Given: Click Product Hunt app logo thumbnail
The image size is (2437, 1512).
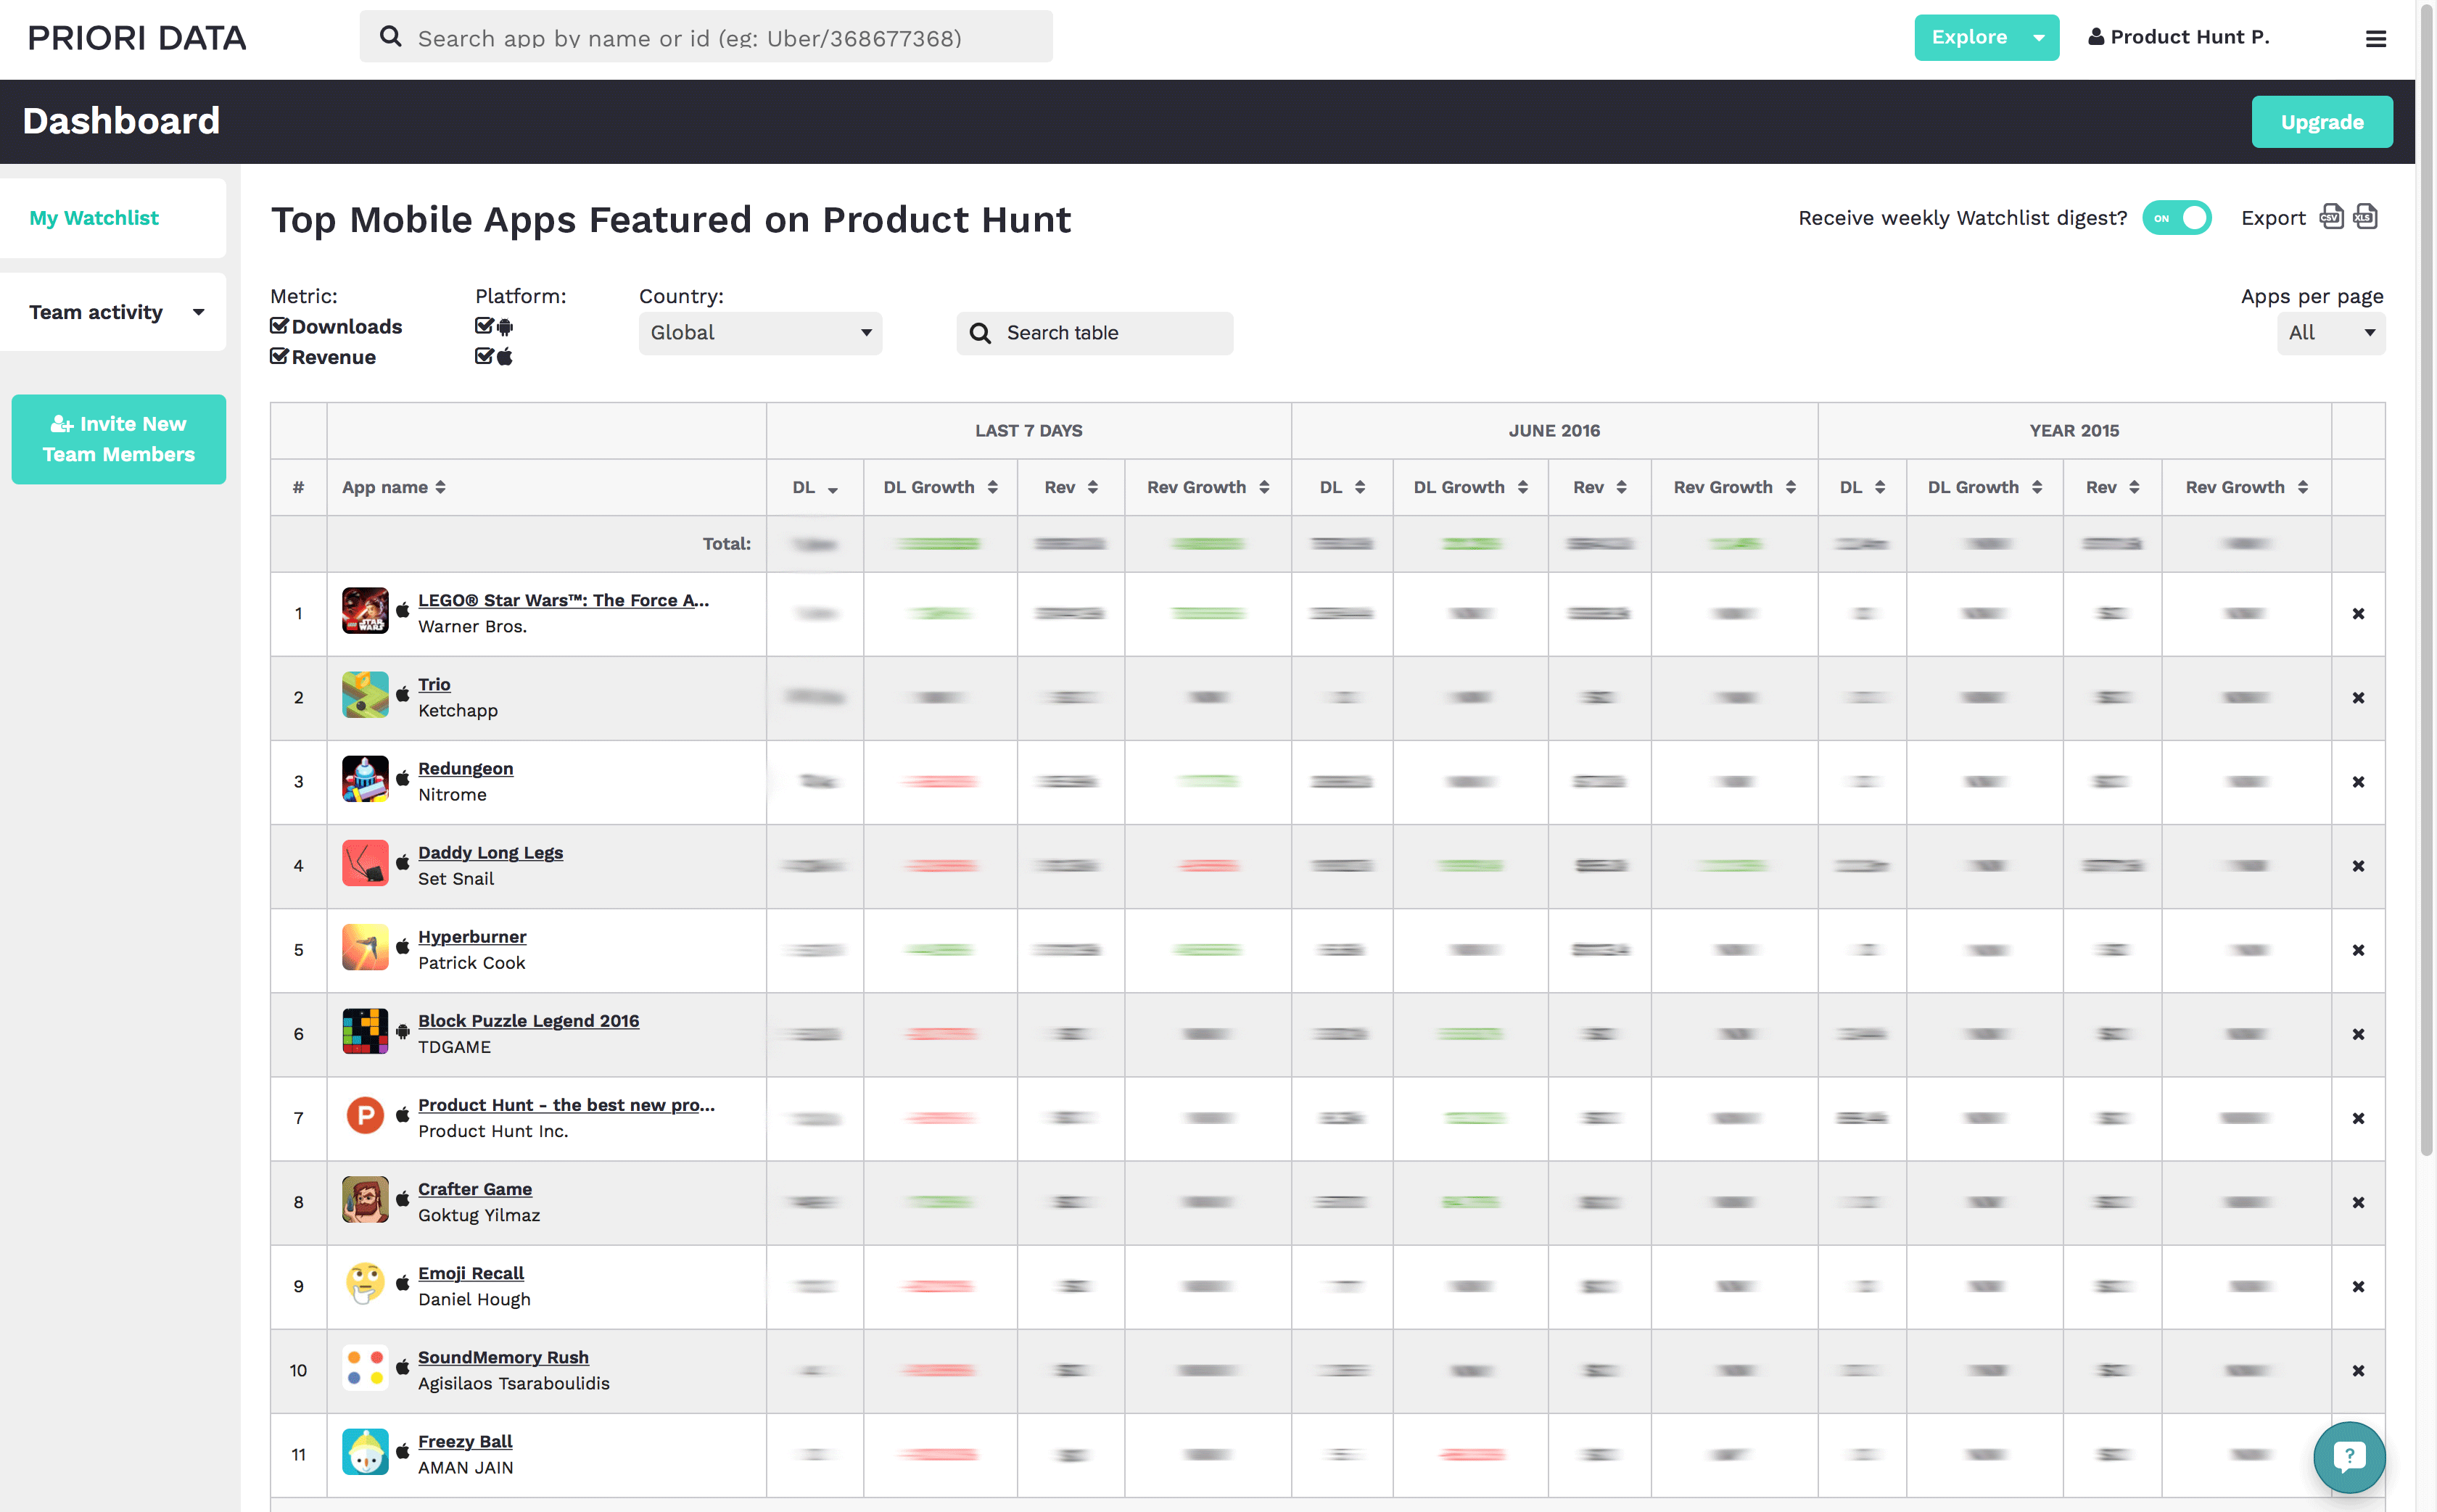Looking at the screenshot, I should pyautogui.click(x=365, y=1116).
